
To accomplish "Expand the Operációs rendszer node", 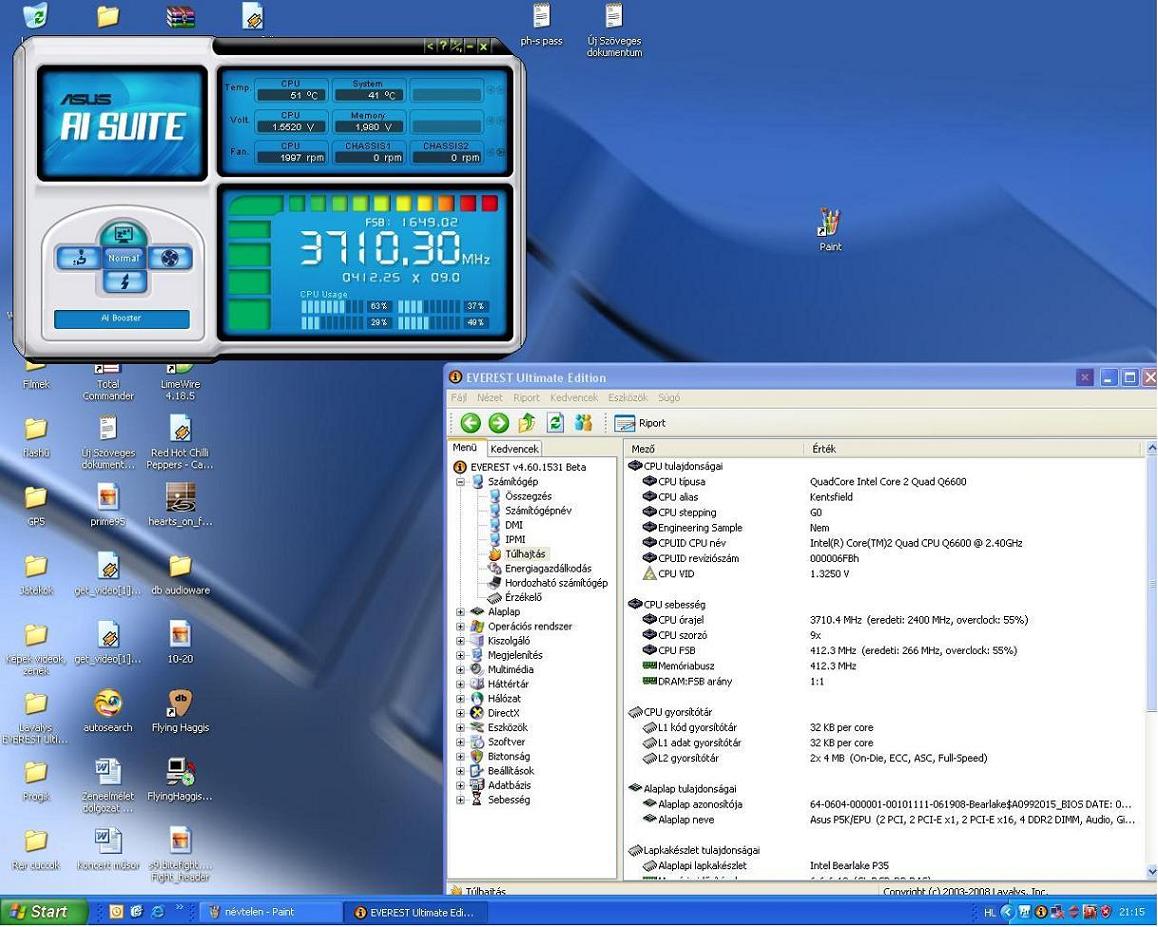I will coord(460,627).
